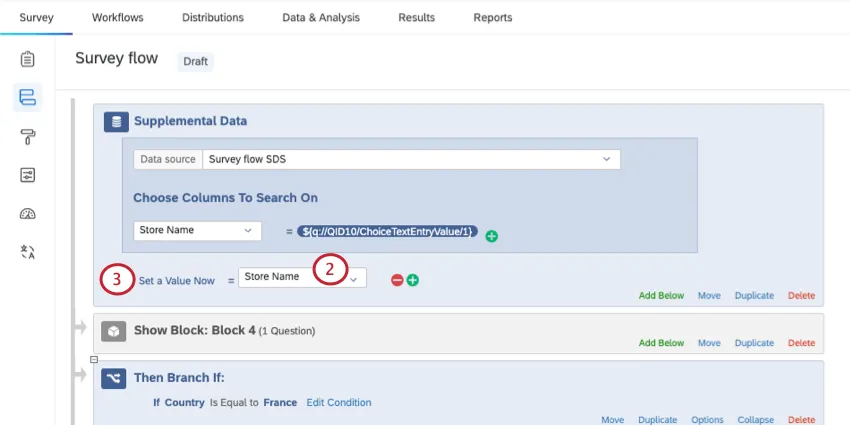Click the Branch element icon
The image size is (850, 425).
pos(113,378)
